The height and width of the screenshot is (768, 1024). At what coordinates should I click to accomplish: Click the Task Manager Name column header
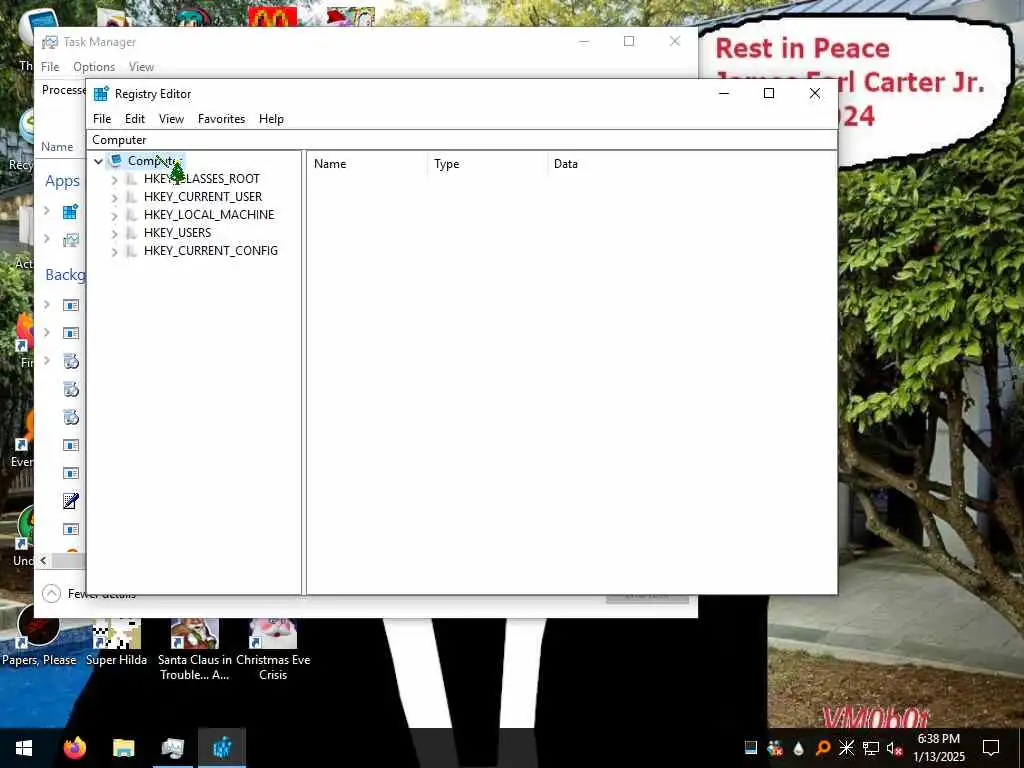pyautogui.click(x=57, y=147)
